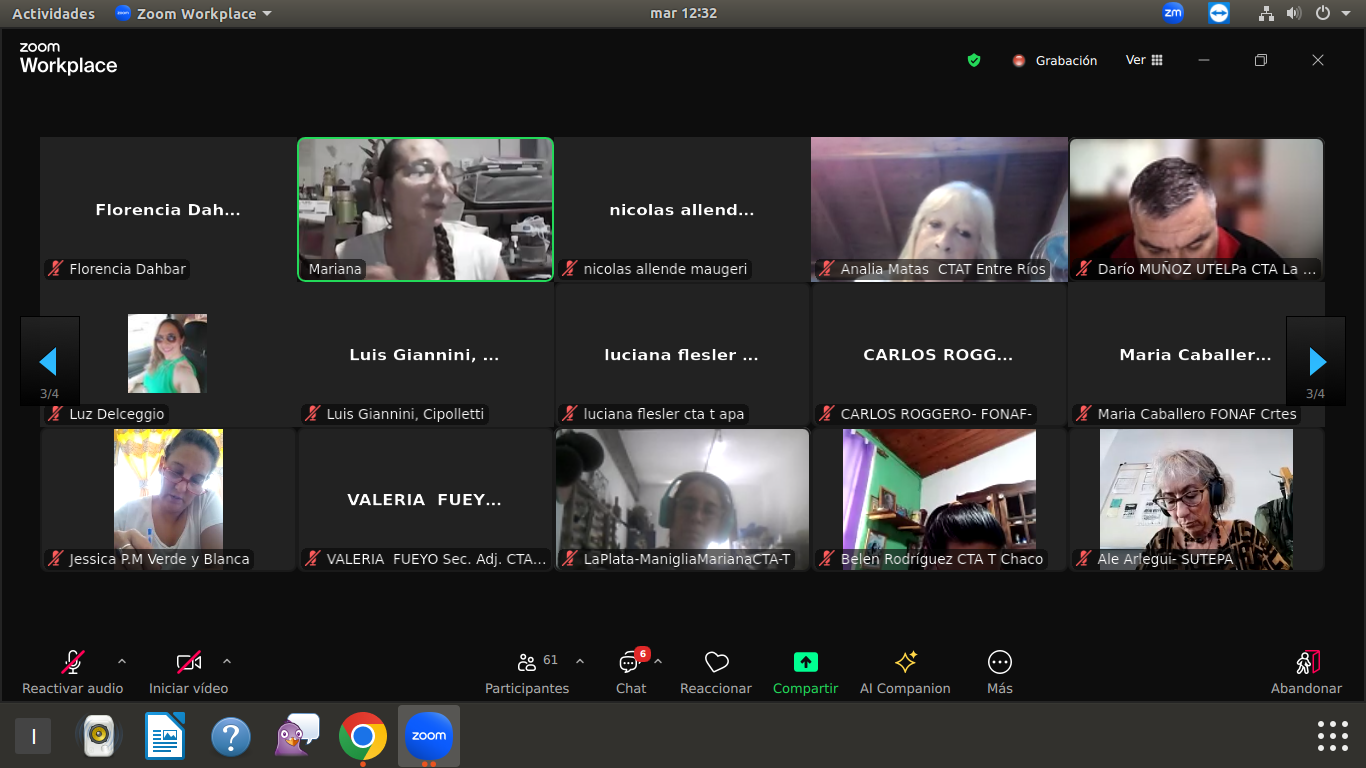Click the Grabación recording indicator
The width and height of the screenshot is (1366, 768).
(x=1055, y=60)
